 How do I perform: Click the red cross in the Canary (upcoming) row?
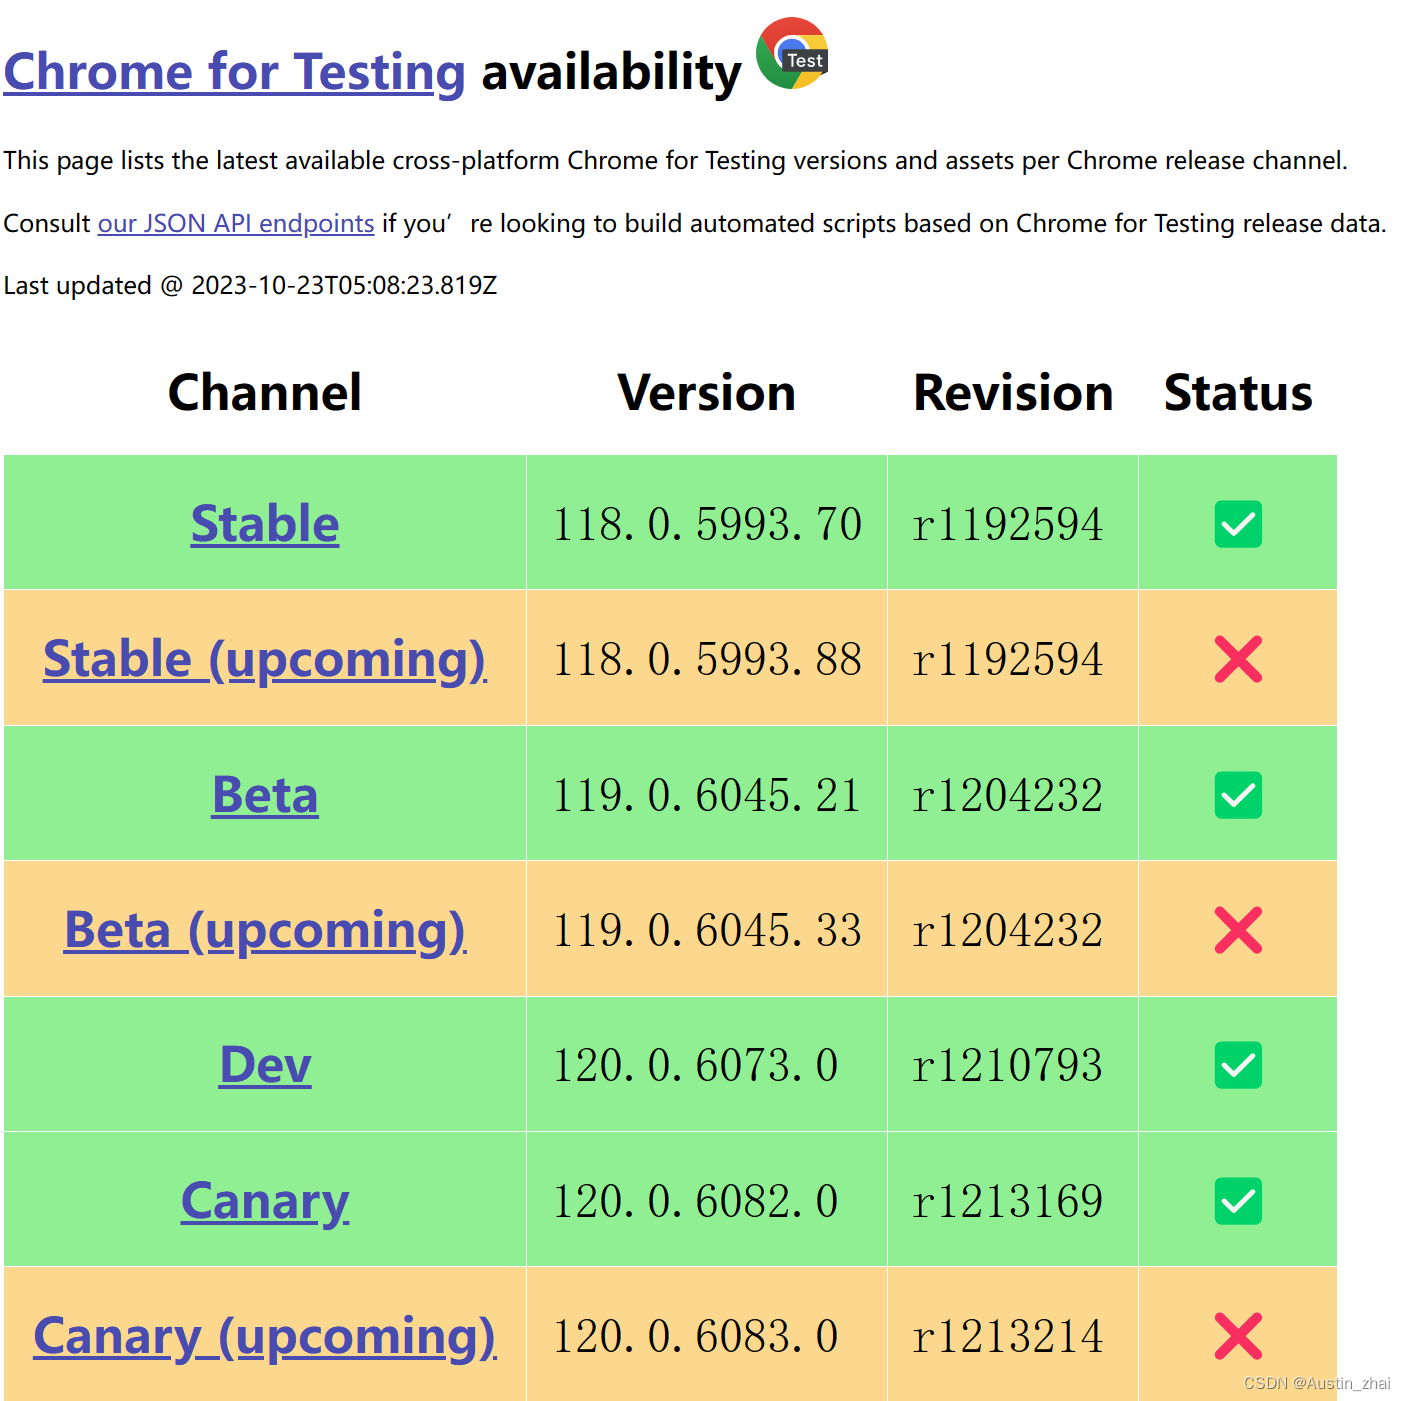pos(1238,1336)
